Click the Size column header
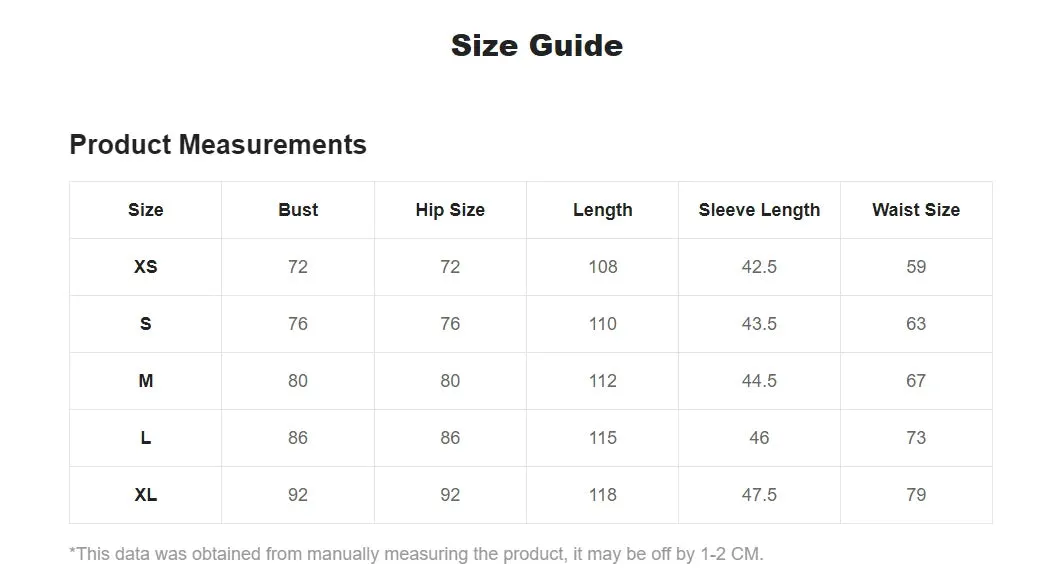This screenshot has height=586, width=1044. pos(145,210)
